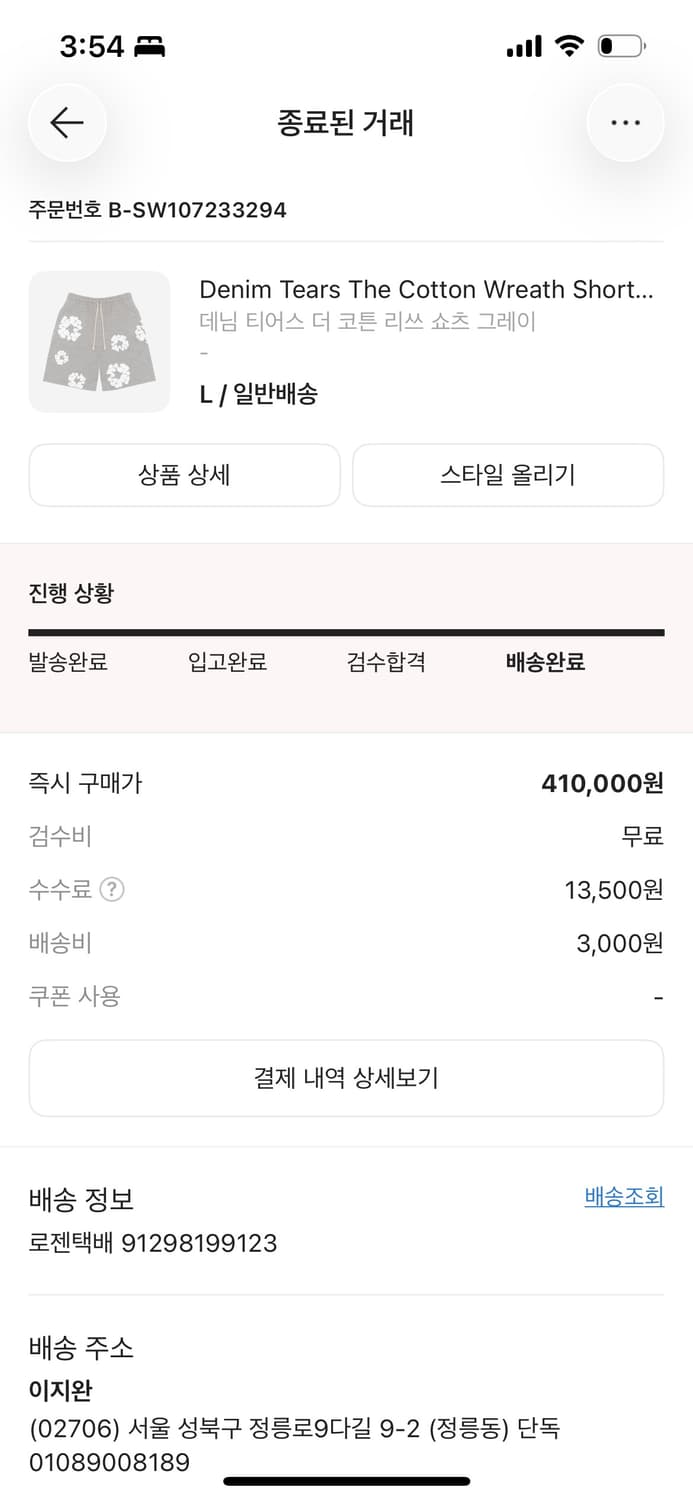Tap the 스타일 올리기 button
The width and height of the screenshot is (693, 1500).
(507, 475)
